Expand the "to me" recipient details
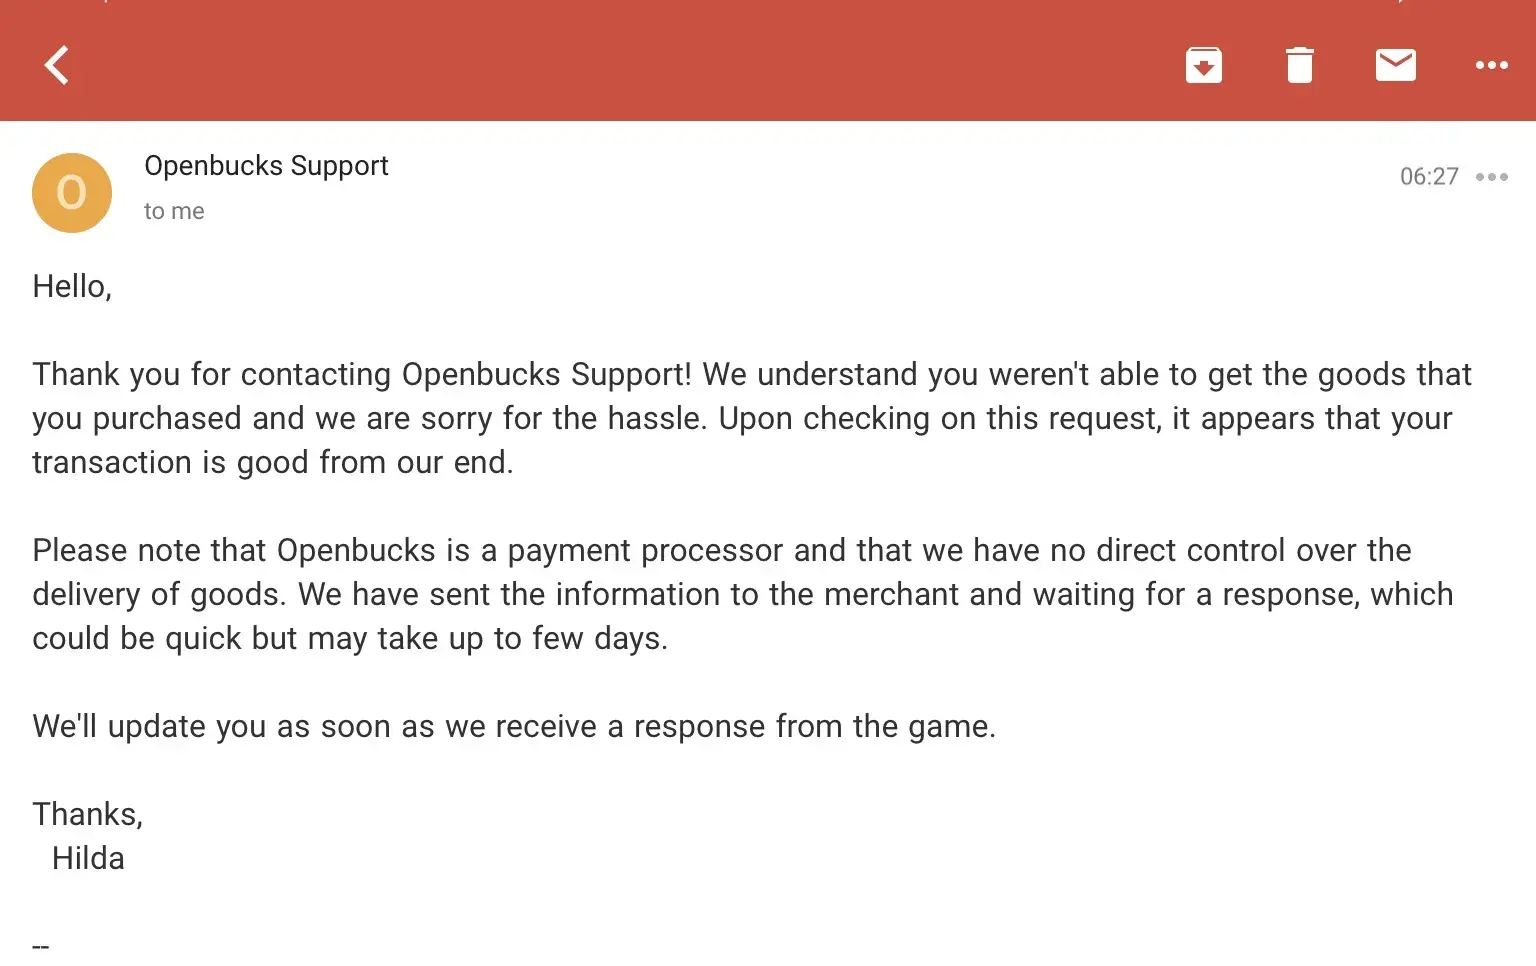The image size is (1536, 966). tap(174, 211)
